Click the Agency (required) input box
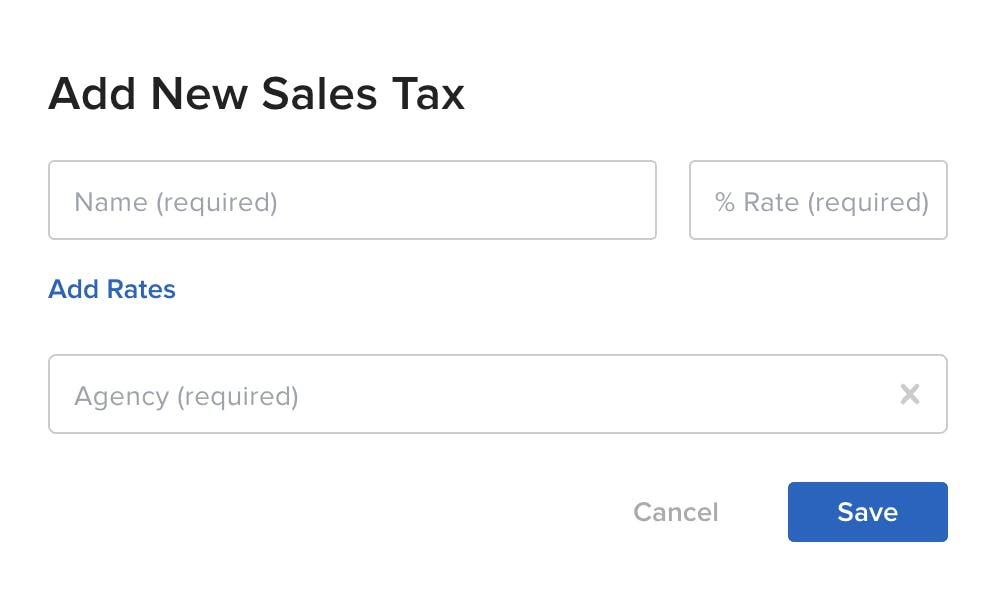The image size is (990, 594). pyautogui.click(x=400, y=394)
